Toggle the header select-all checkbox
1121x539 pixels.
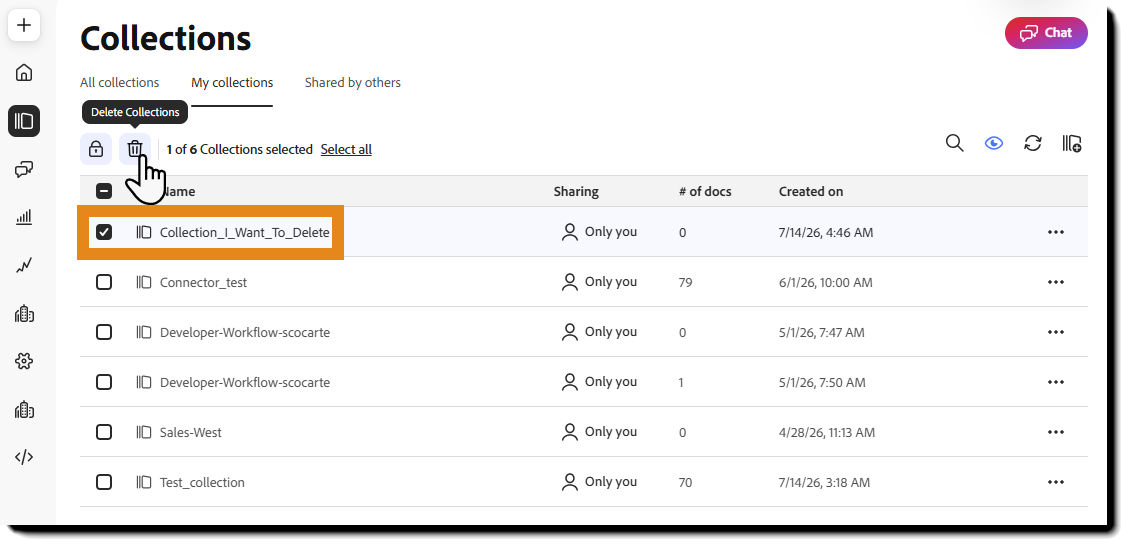coord(104,191)
